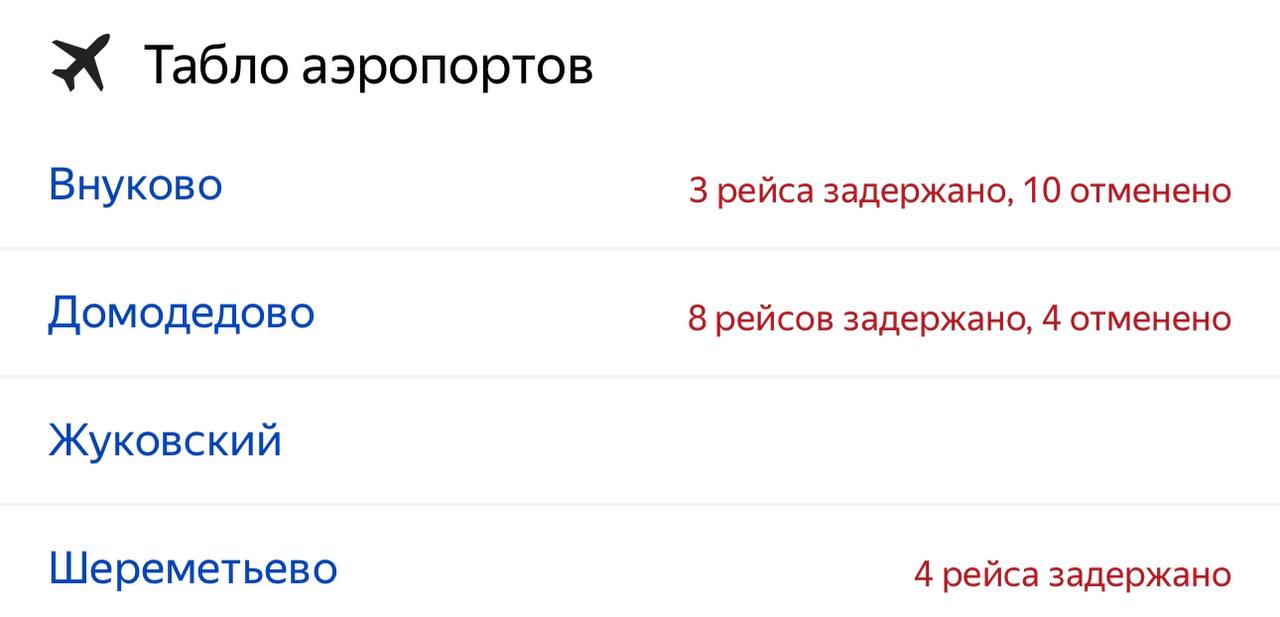Click blank space in the Внуково row
1280x617 pixels.
(x=450, y=187)
